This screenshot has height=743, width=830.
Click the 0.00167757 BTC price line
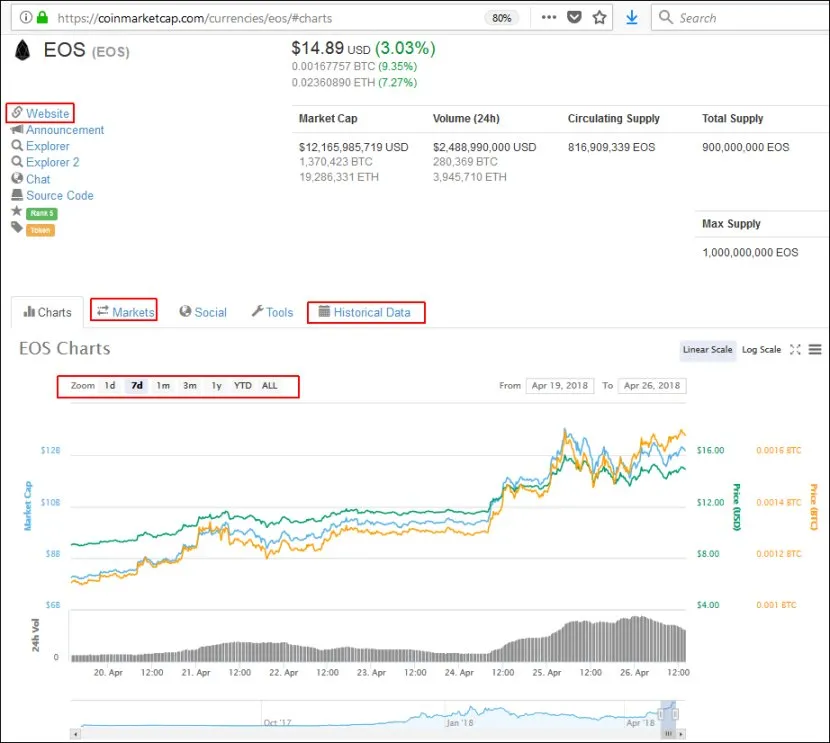(354, 66)
